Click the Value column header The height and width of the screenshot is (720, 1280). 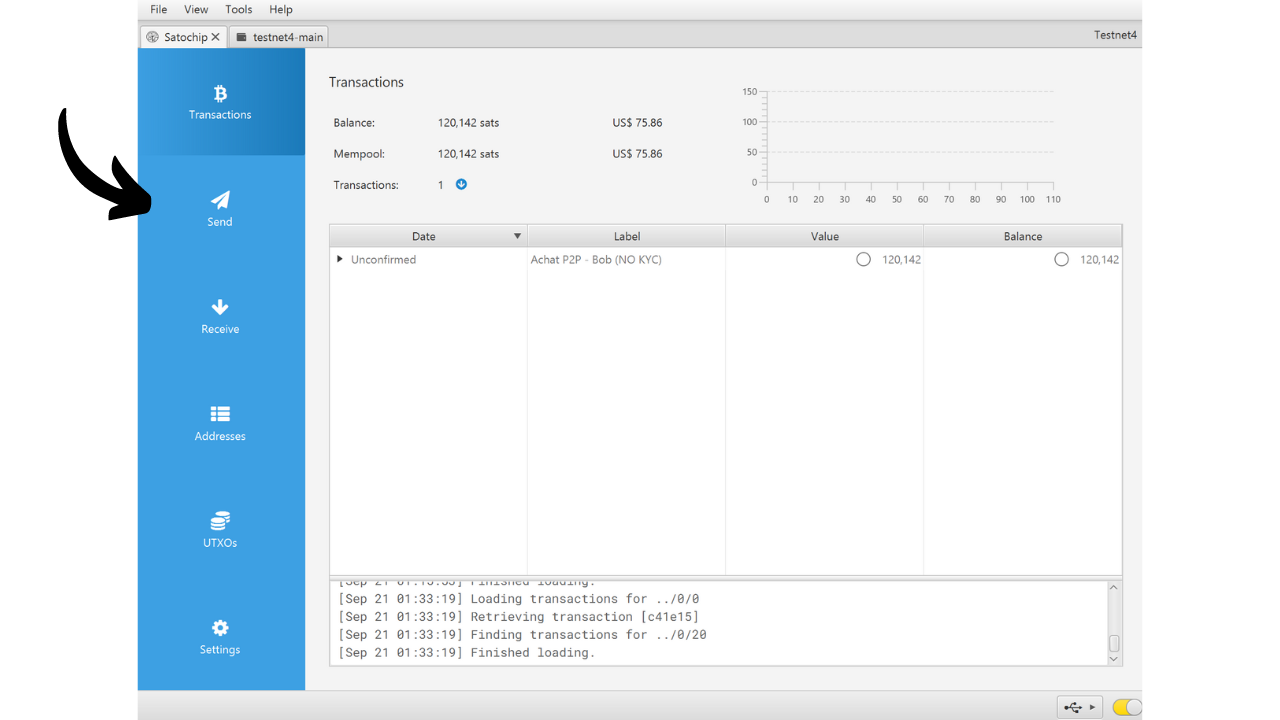(825, 236)
